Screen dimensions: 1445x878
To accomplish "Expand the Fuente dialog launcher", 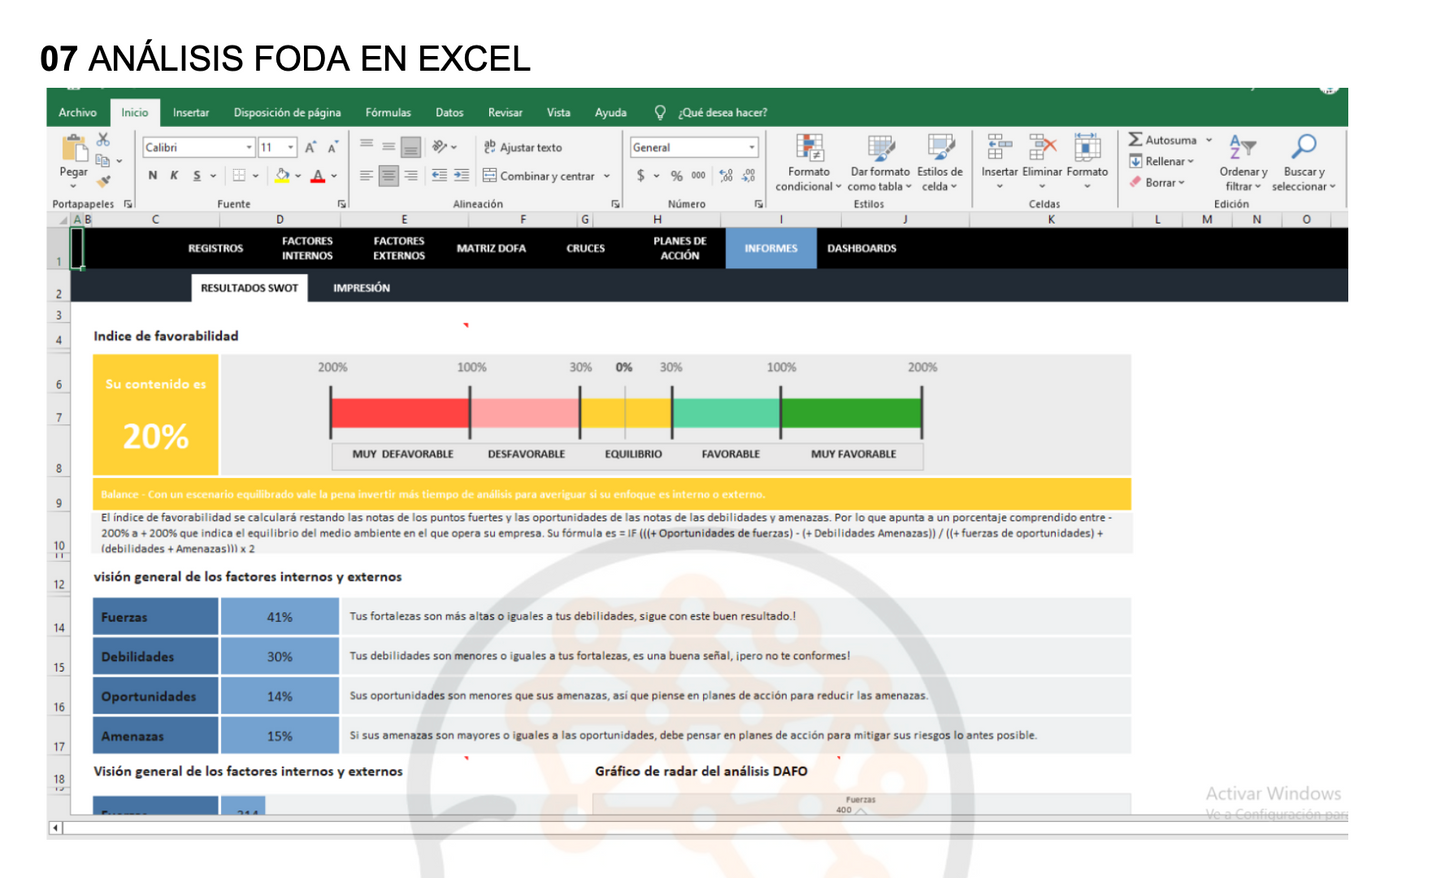I will pyautogui.click(x=342, y=204).
